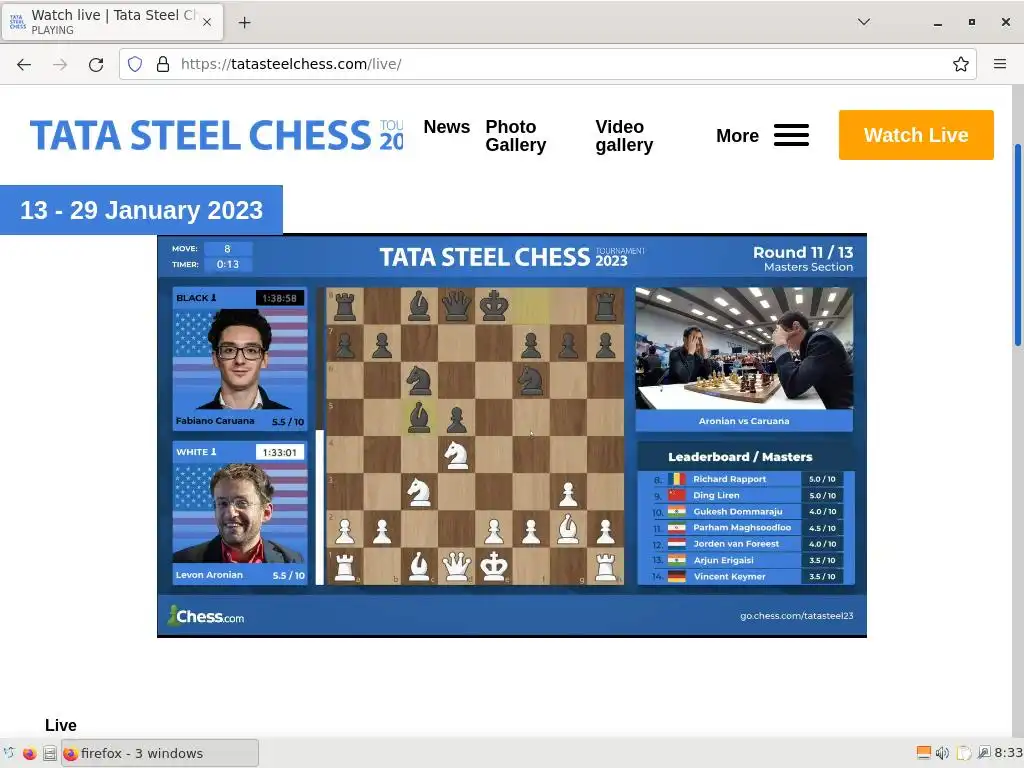Click the white queen on the board
The width and height of the screenshot is (1024, 768).
456,566
